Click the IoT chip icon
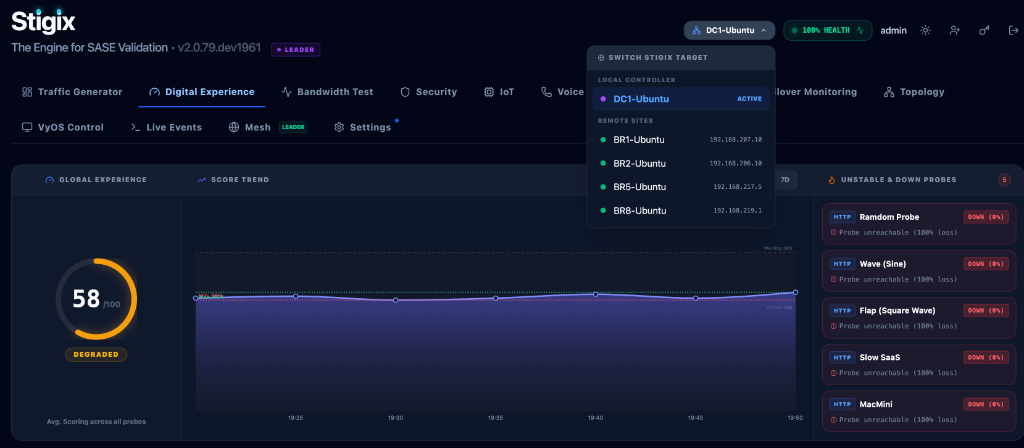Screen dimensions: 1024x448 pos(488,92)
